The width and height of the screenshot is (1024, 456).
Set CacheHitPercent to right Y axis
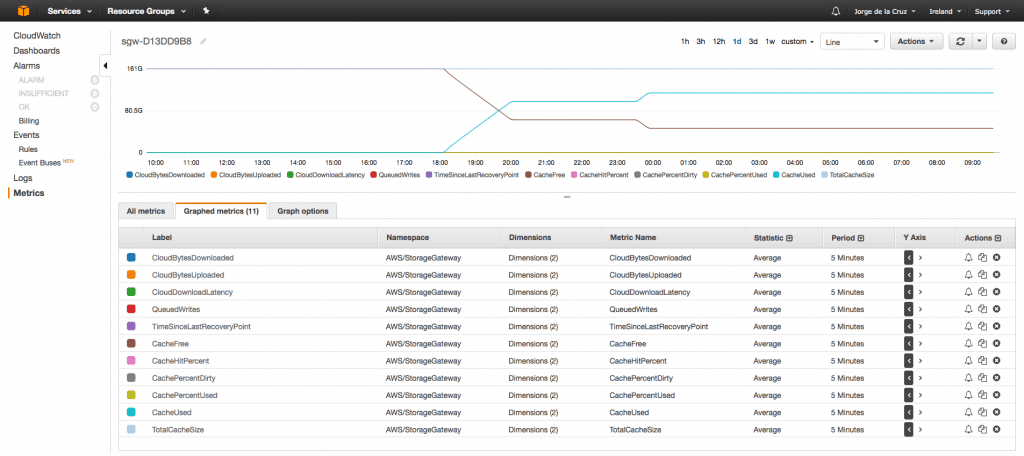920,361
